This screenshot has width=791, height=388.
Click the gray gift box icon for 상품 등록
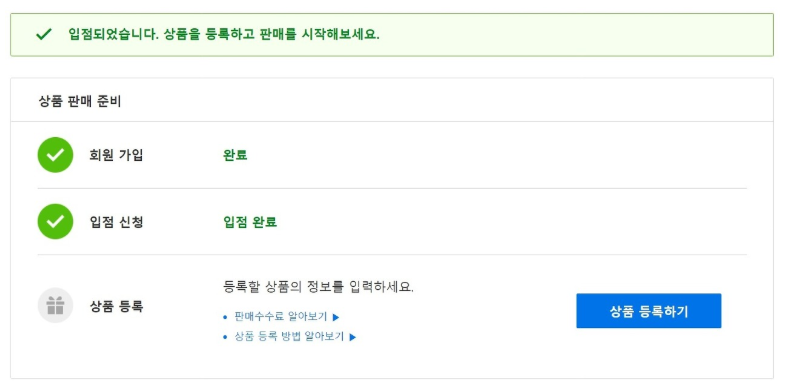point(55,305)
